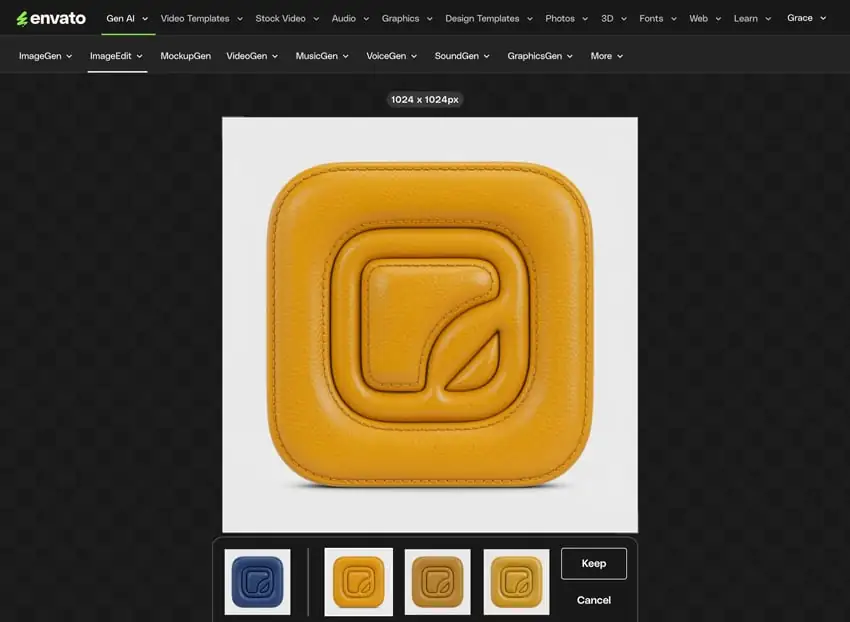This screenshot has height=622, width=850.
Task: Expand the More chevron arrow
Action: (620, 56)
